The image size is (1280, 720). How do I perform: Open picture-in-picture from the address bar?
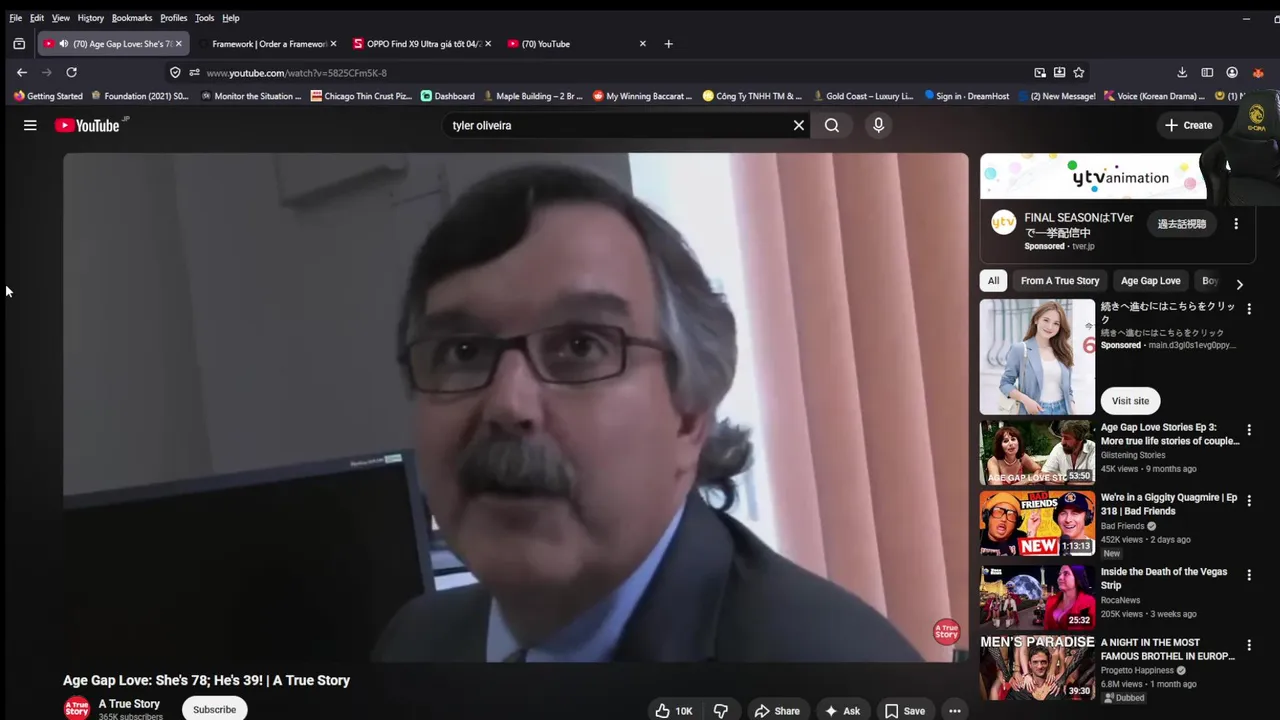click(1040, 72)
